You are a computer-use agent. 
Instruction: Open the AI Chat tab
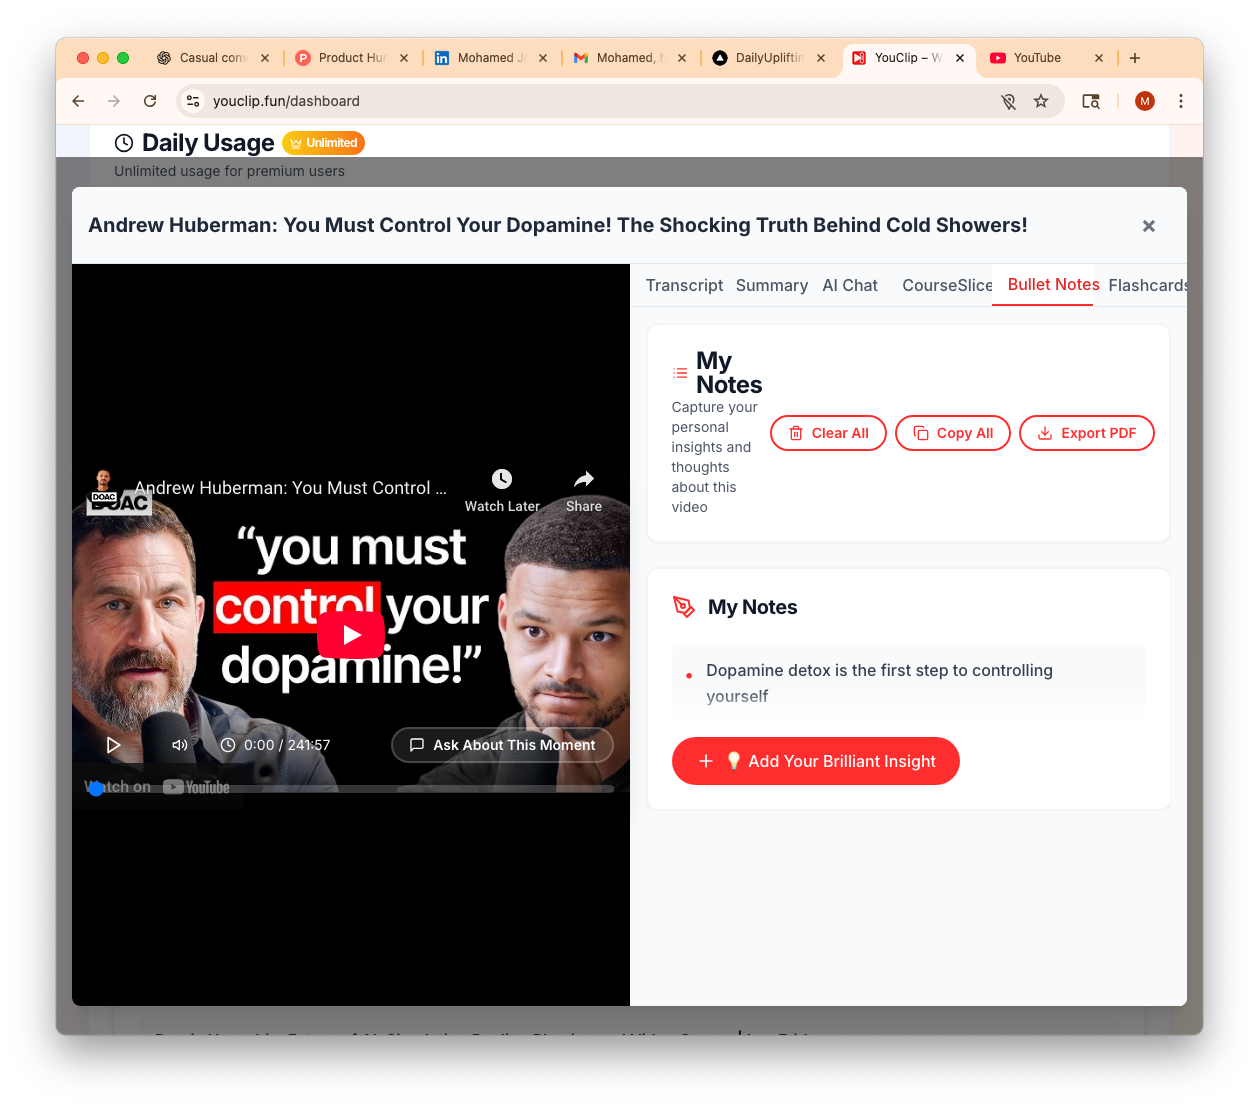click(x=850, y=285)
